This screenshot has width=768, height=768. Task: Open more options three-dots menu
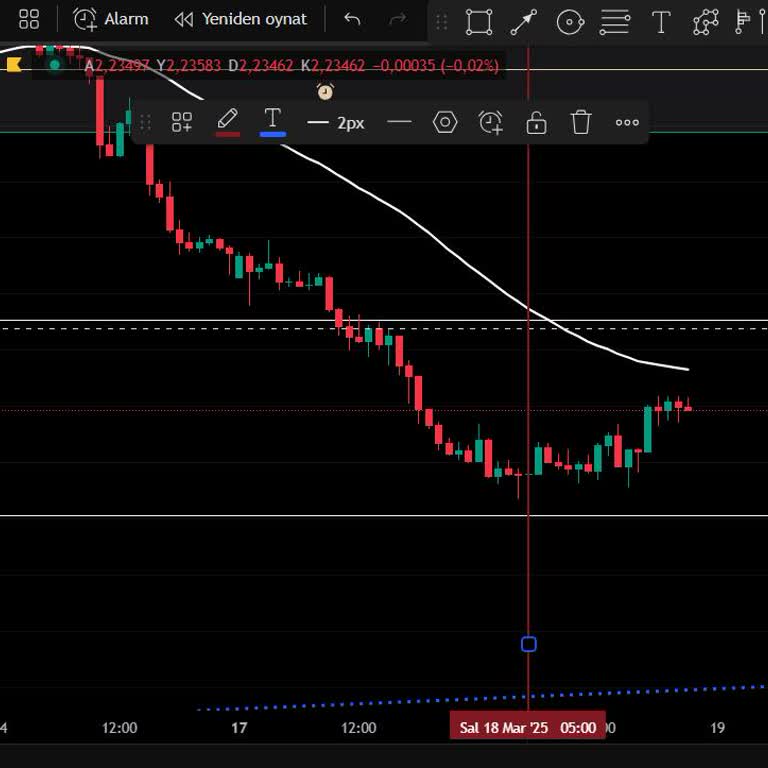coord(627,122)
